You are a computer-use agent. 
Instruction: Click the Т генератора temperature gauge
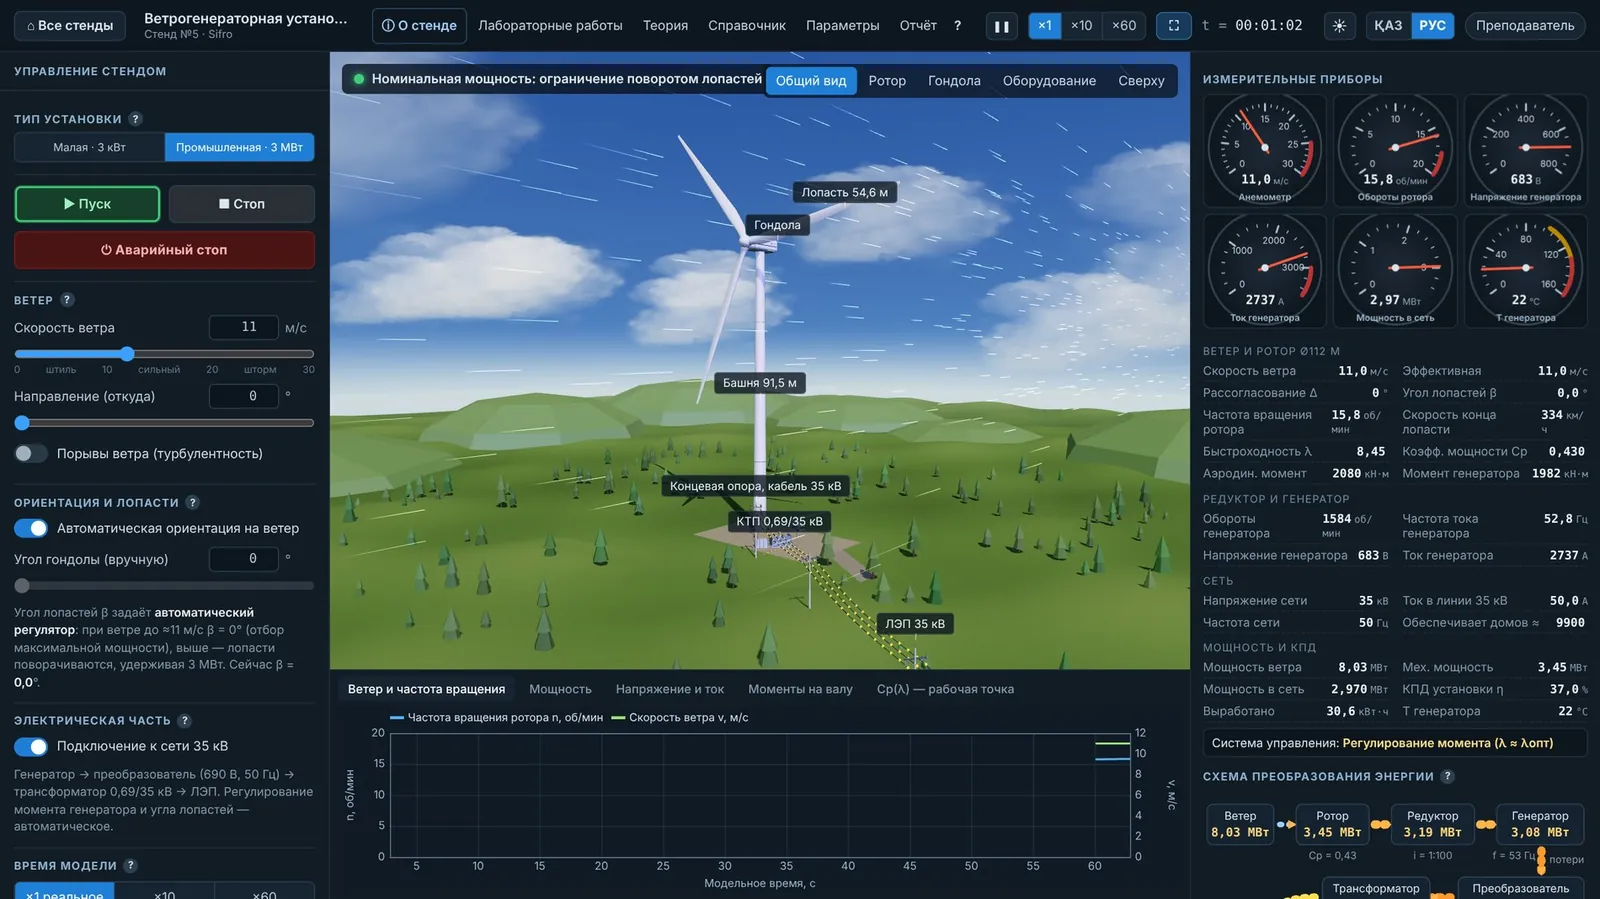1525,271
